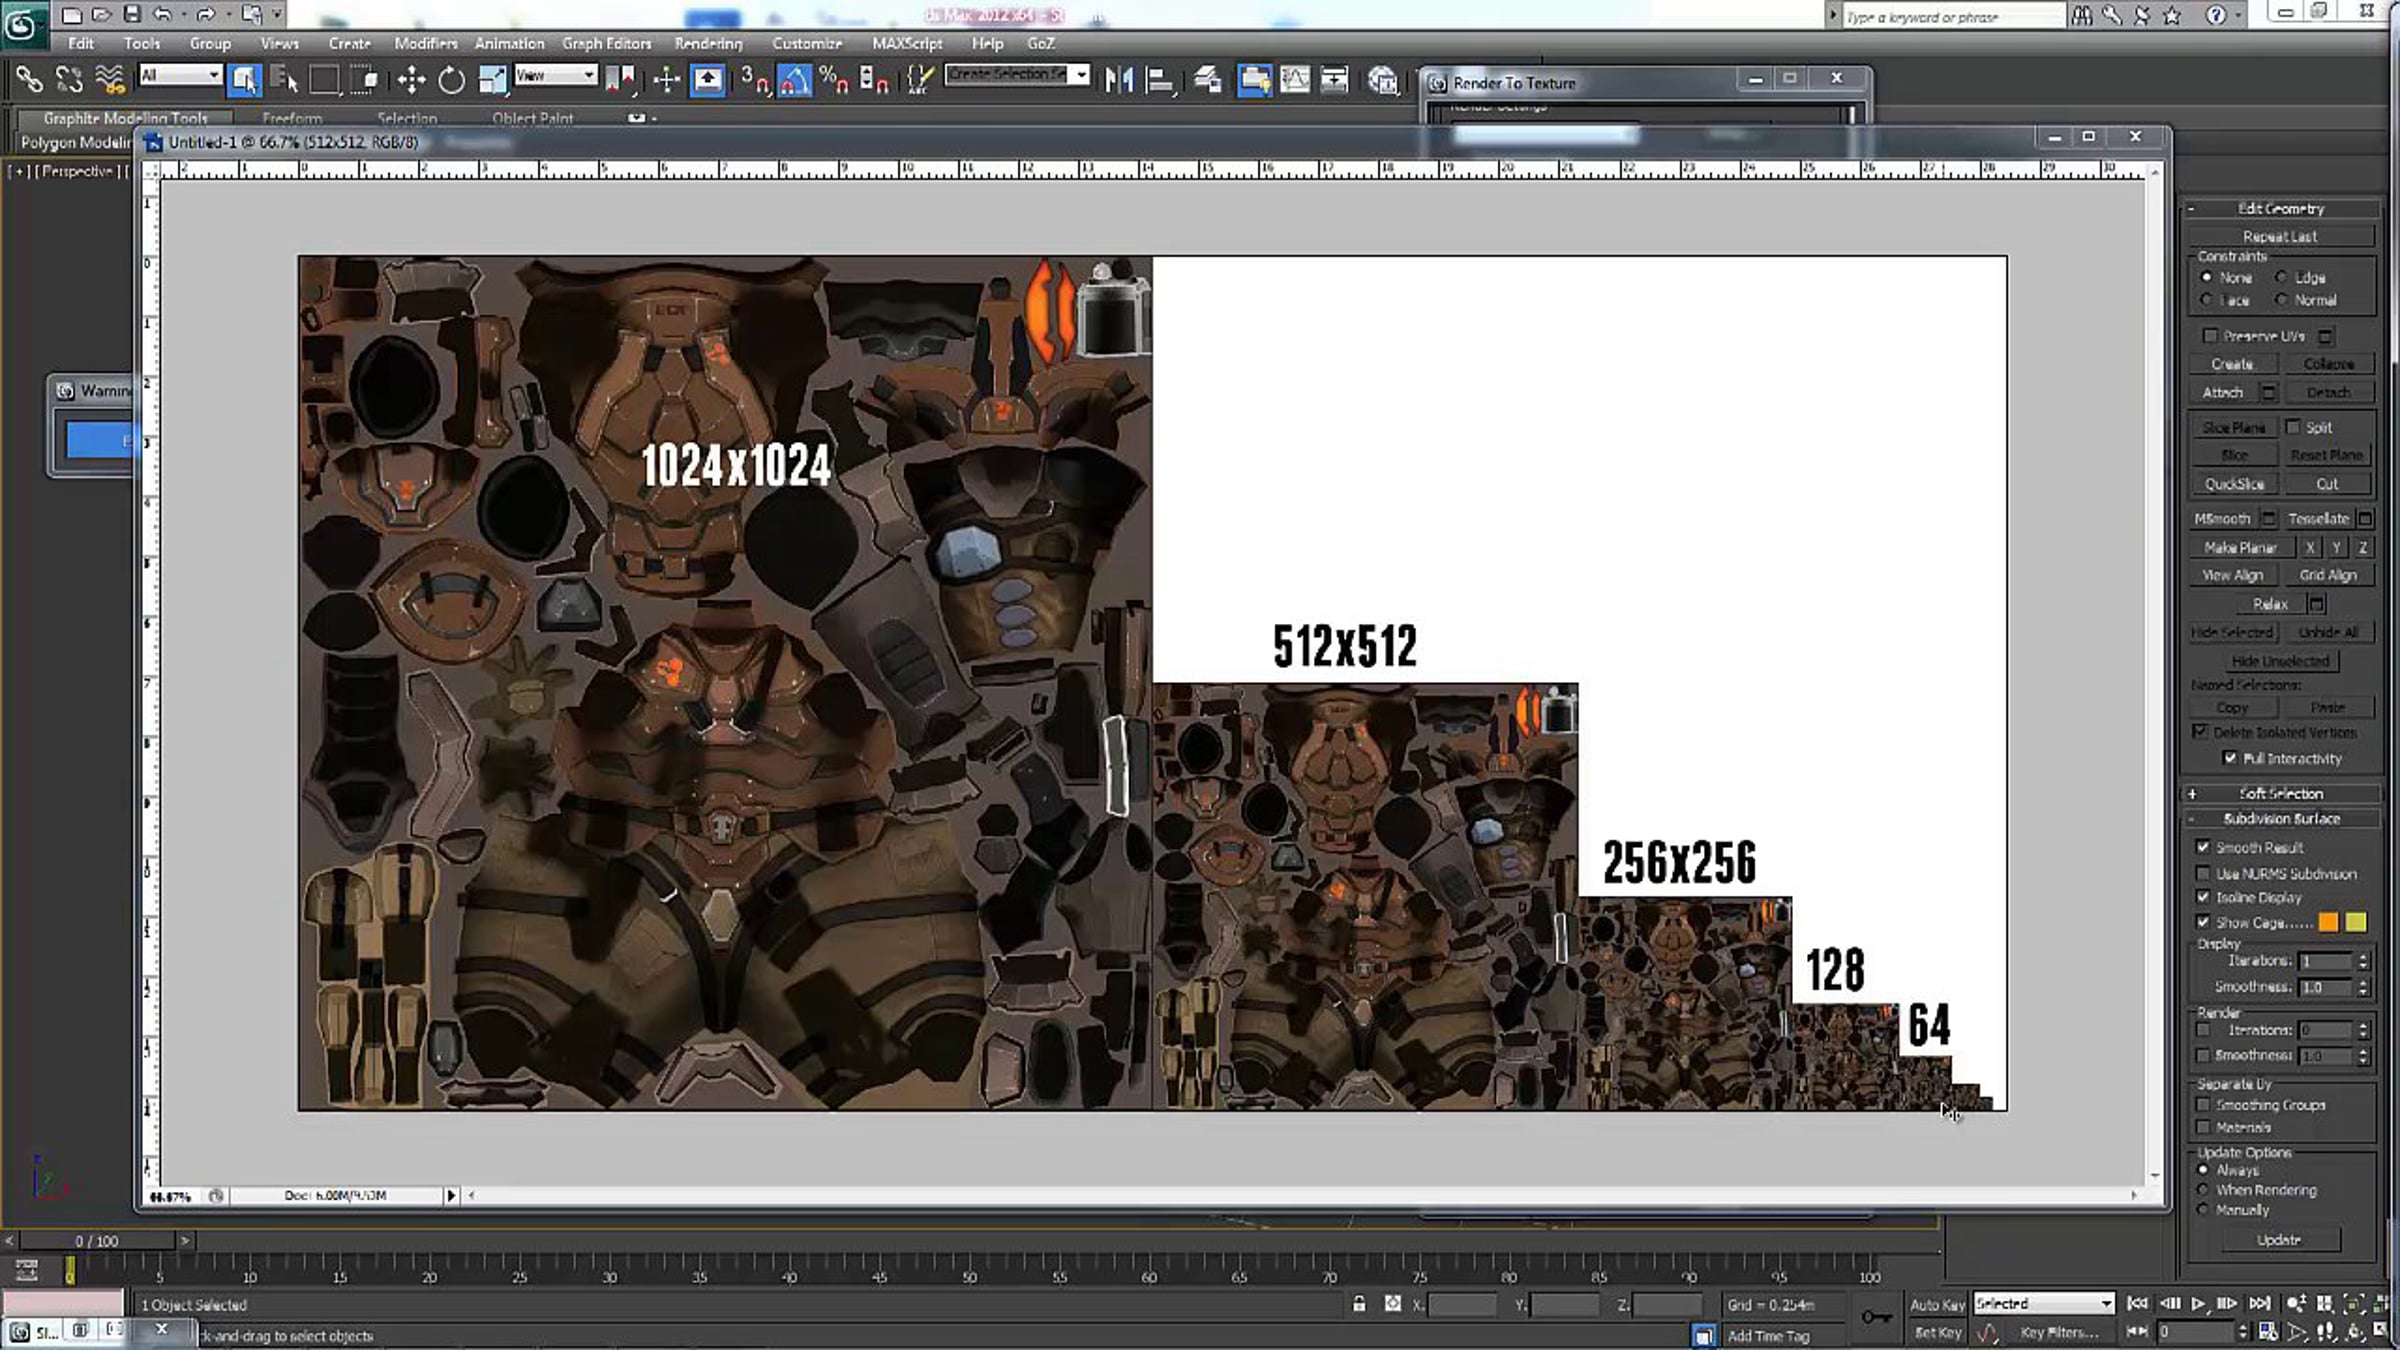Screen dimensions: 2400x1350
Task: Activate the Select and Move tool
Action: [411, 79]
